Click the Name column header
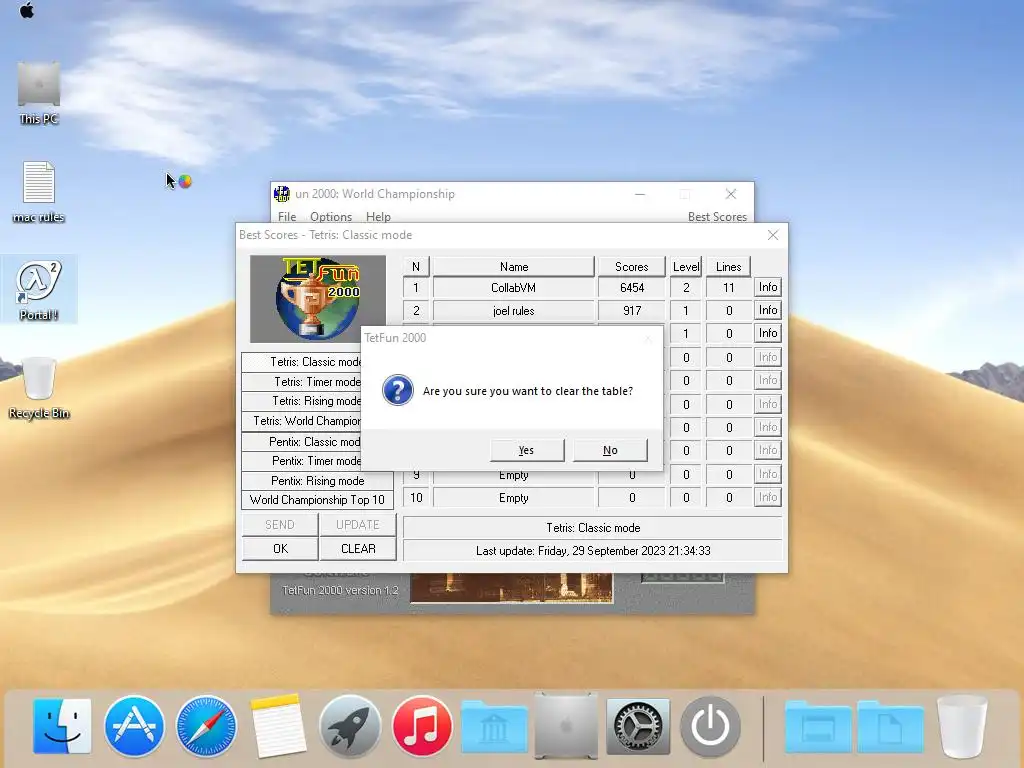The width and height of the screenshot is (1024, 768). click(x=514, y=266)
